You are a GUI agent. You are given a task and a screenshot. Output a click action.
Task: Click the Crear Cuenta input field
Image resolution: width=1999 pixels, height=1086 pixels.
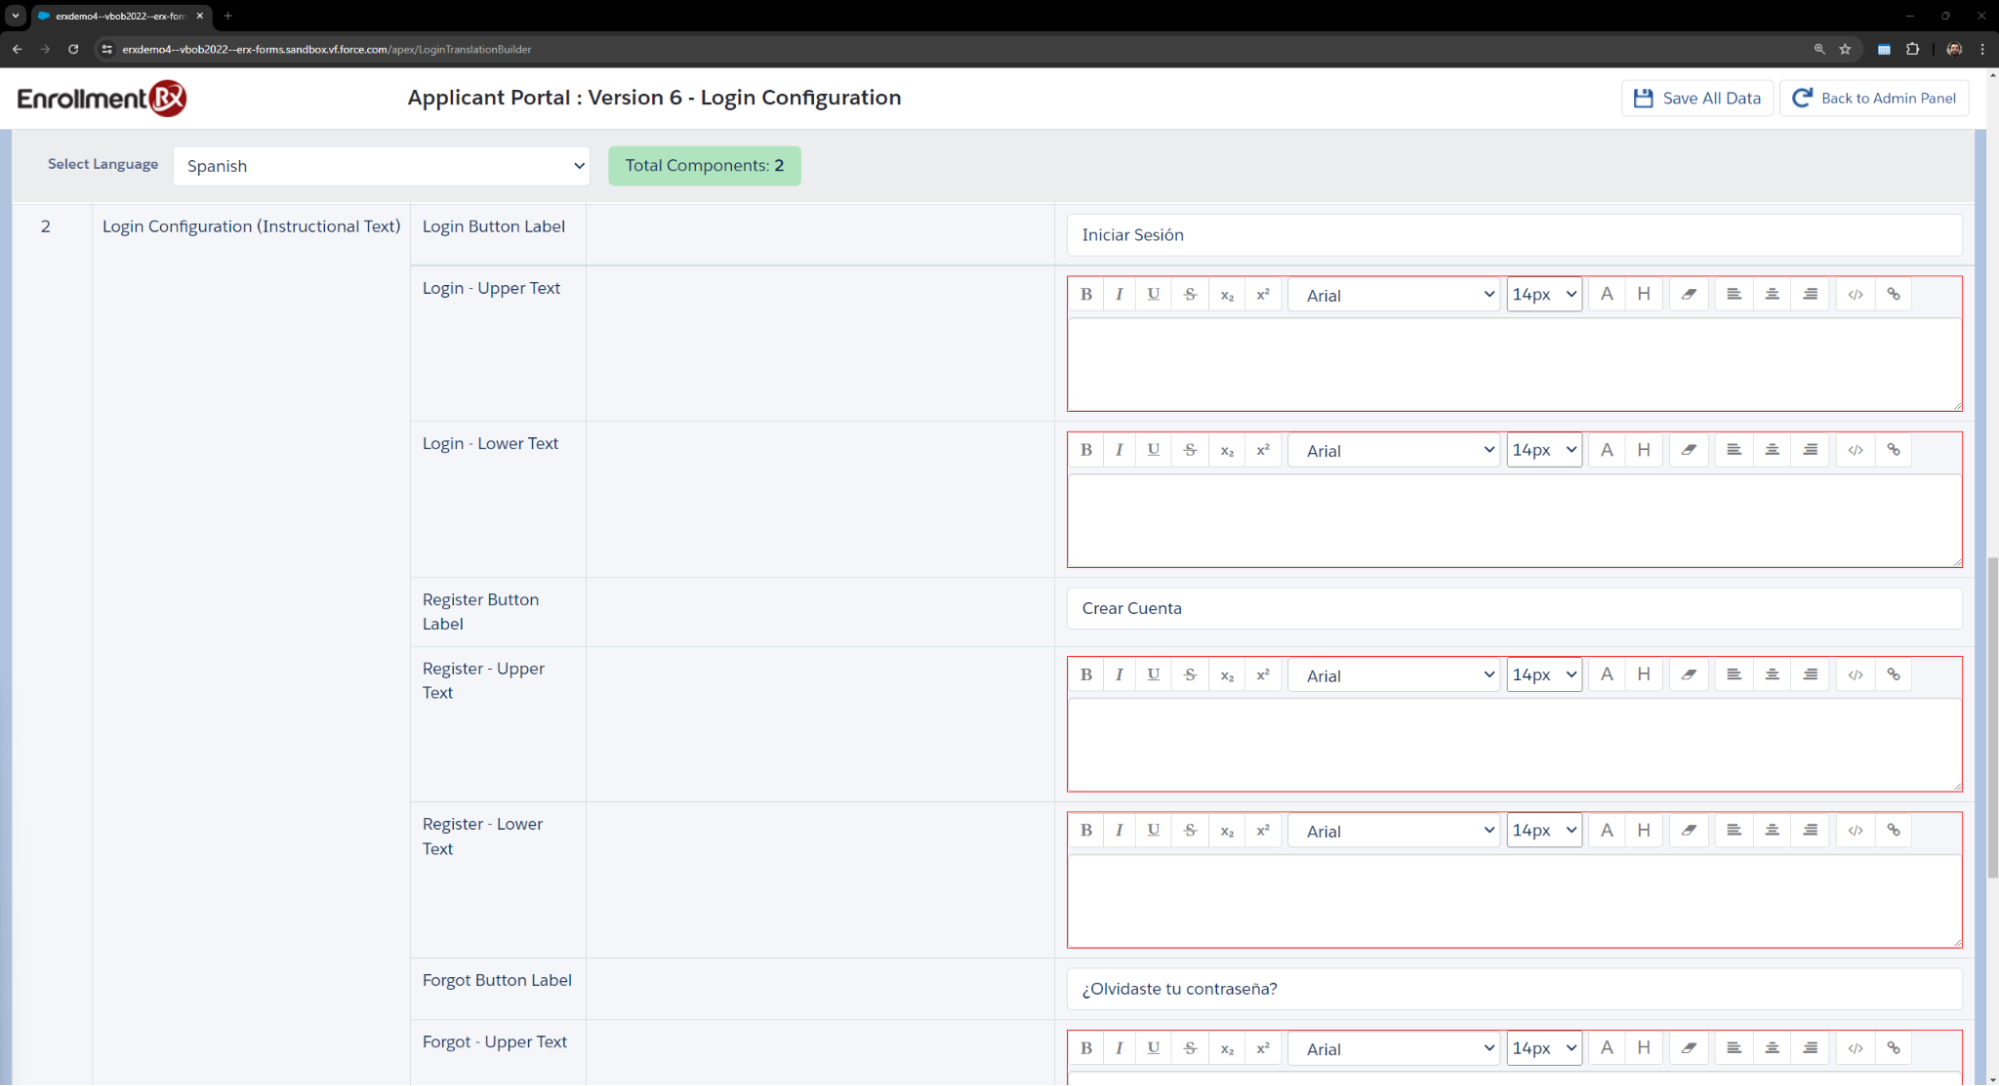pyautogui.click(x=1514, y=608)
